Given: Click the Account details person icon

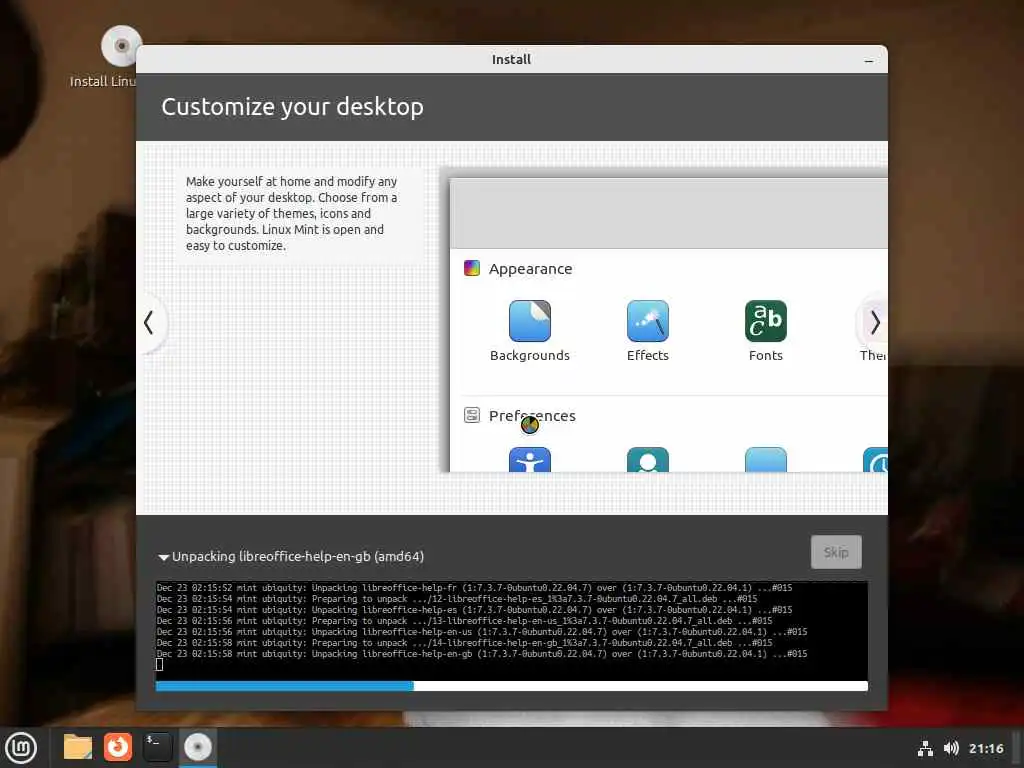Looking at the screenshot, I should (647, 459).
